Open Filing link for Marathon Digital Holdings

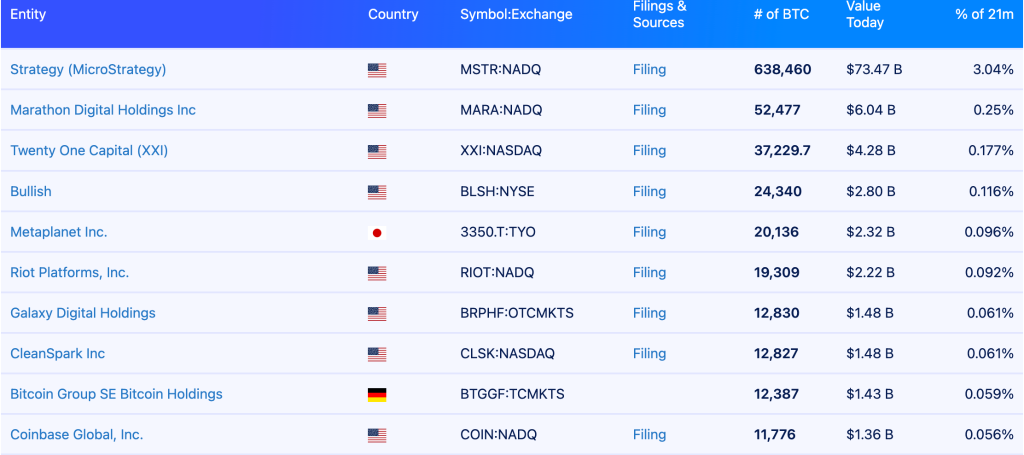(649, 110)
